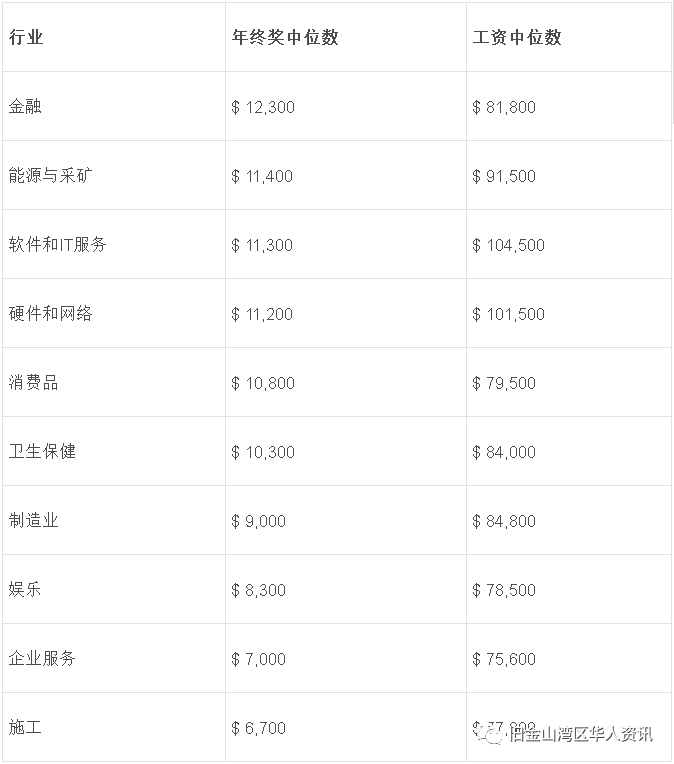Click the 娱乐 row label
674x764 pixels.
[x=25, y=590]
